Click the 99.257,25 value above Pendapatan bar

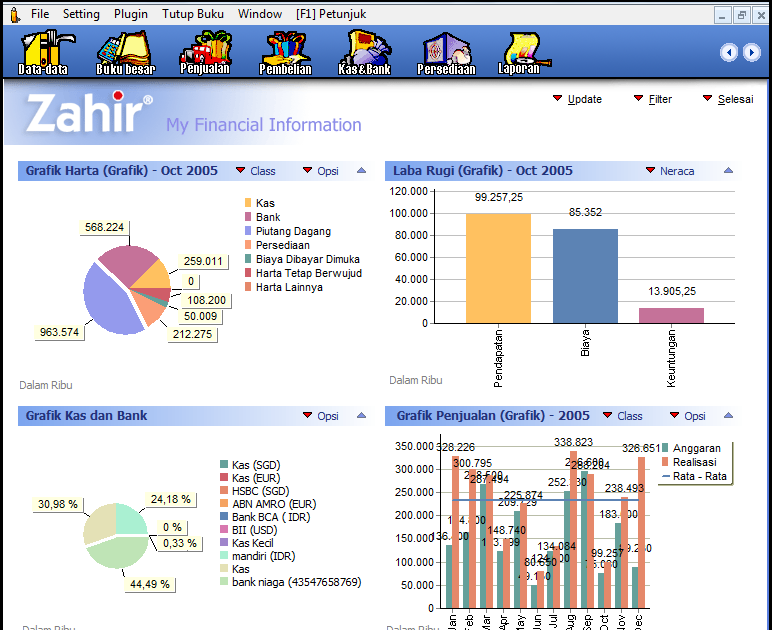click(x=499, y=197)
